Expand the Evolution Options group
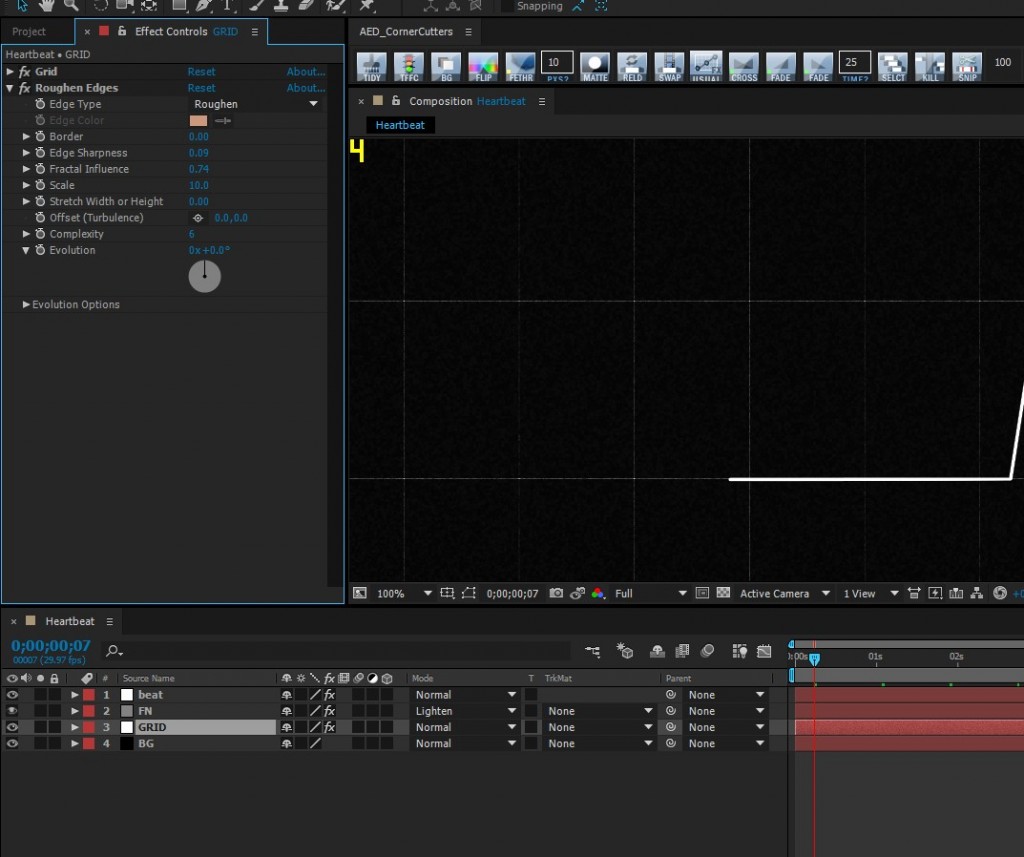This screenshot has height=857, width=1024. click(x=27, y=305)
